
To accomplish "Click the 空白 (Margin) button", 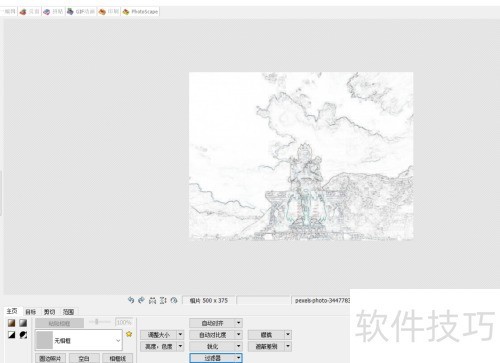I will pos(84,358).
